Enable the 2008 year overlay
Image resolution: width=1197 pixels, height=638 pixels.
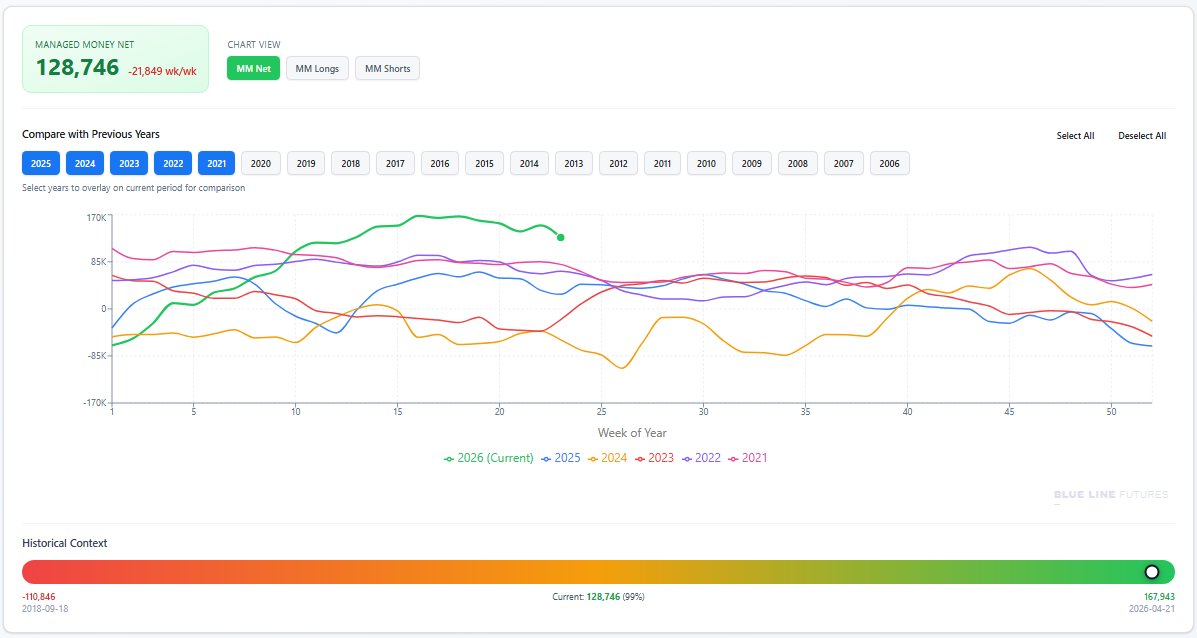click(798, 163)
